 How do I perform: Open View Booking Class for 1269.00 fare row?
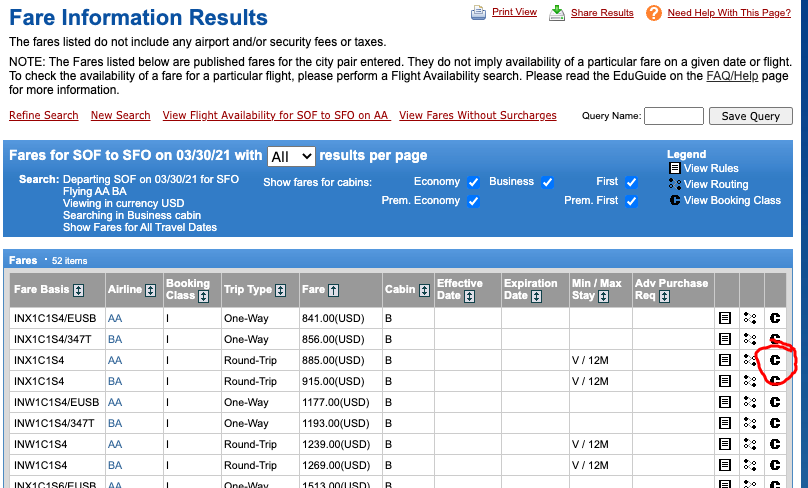[x=775, y=465]
